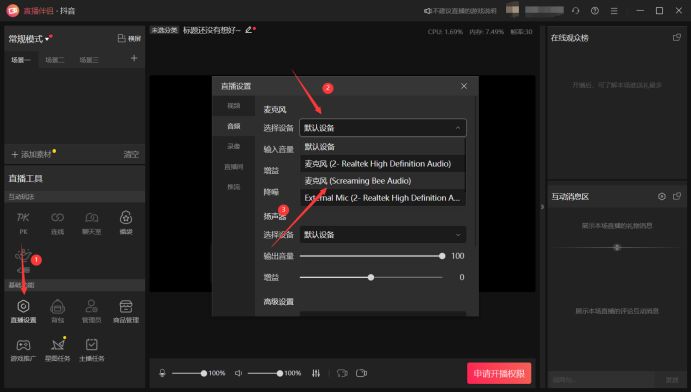This screenshot has width=691, height=392.
Task: Click the speaker 增益 slider handle
Action: pyautogui.click(x=371, y=277)
